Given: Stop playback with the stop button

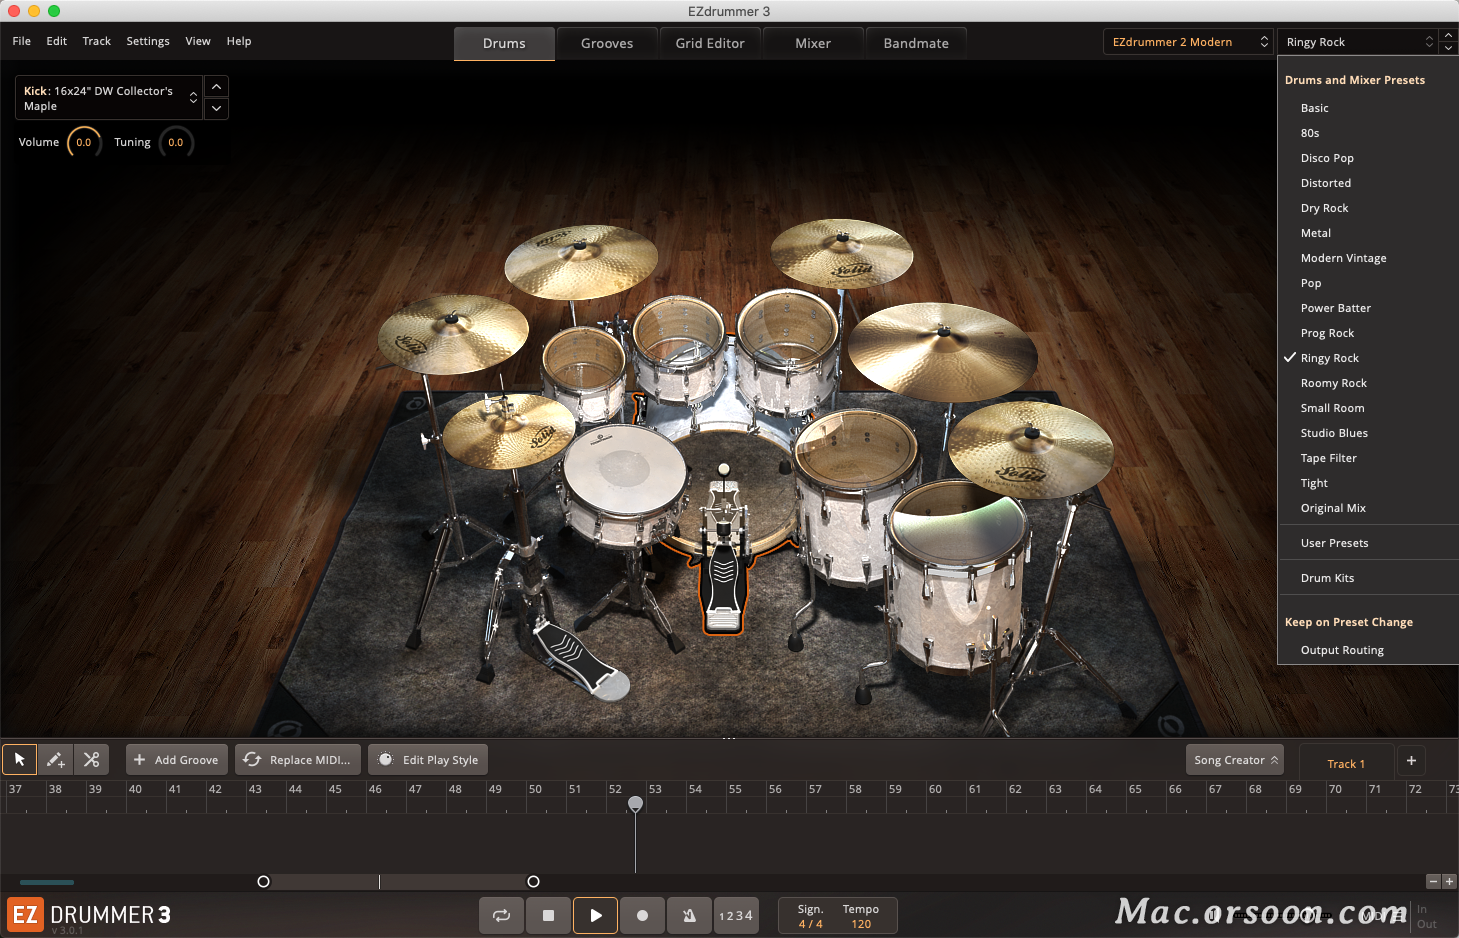Looking at the screenshot, I should [x=548, y=915].
